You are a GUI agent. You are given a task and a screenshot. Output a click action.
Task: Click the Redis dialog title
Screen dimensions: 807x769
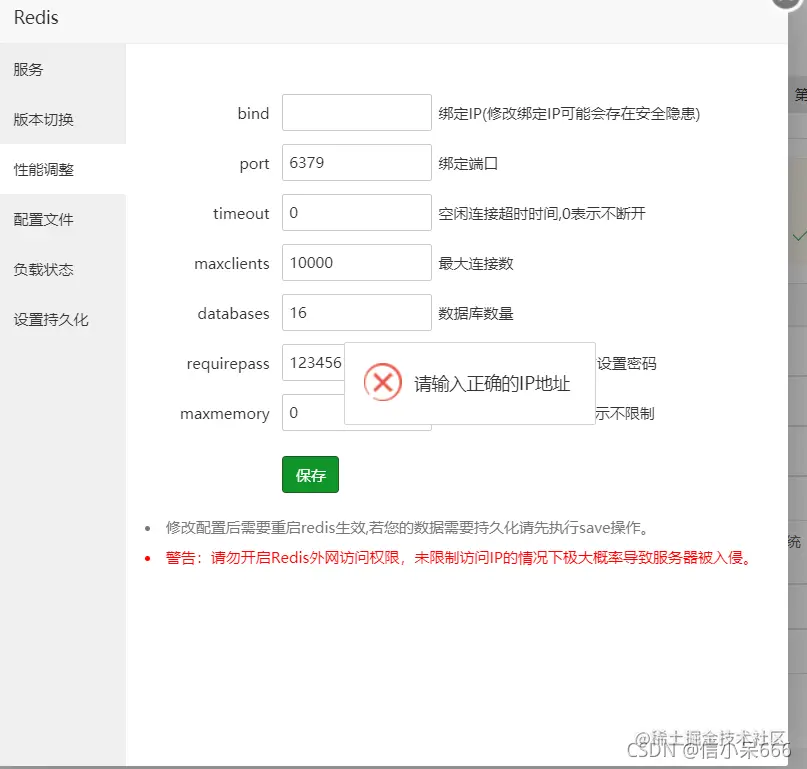35,18
